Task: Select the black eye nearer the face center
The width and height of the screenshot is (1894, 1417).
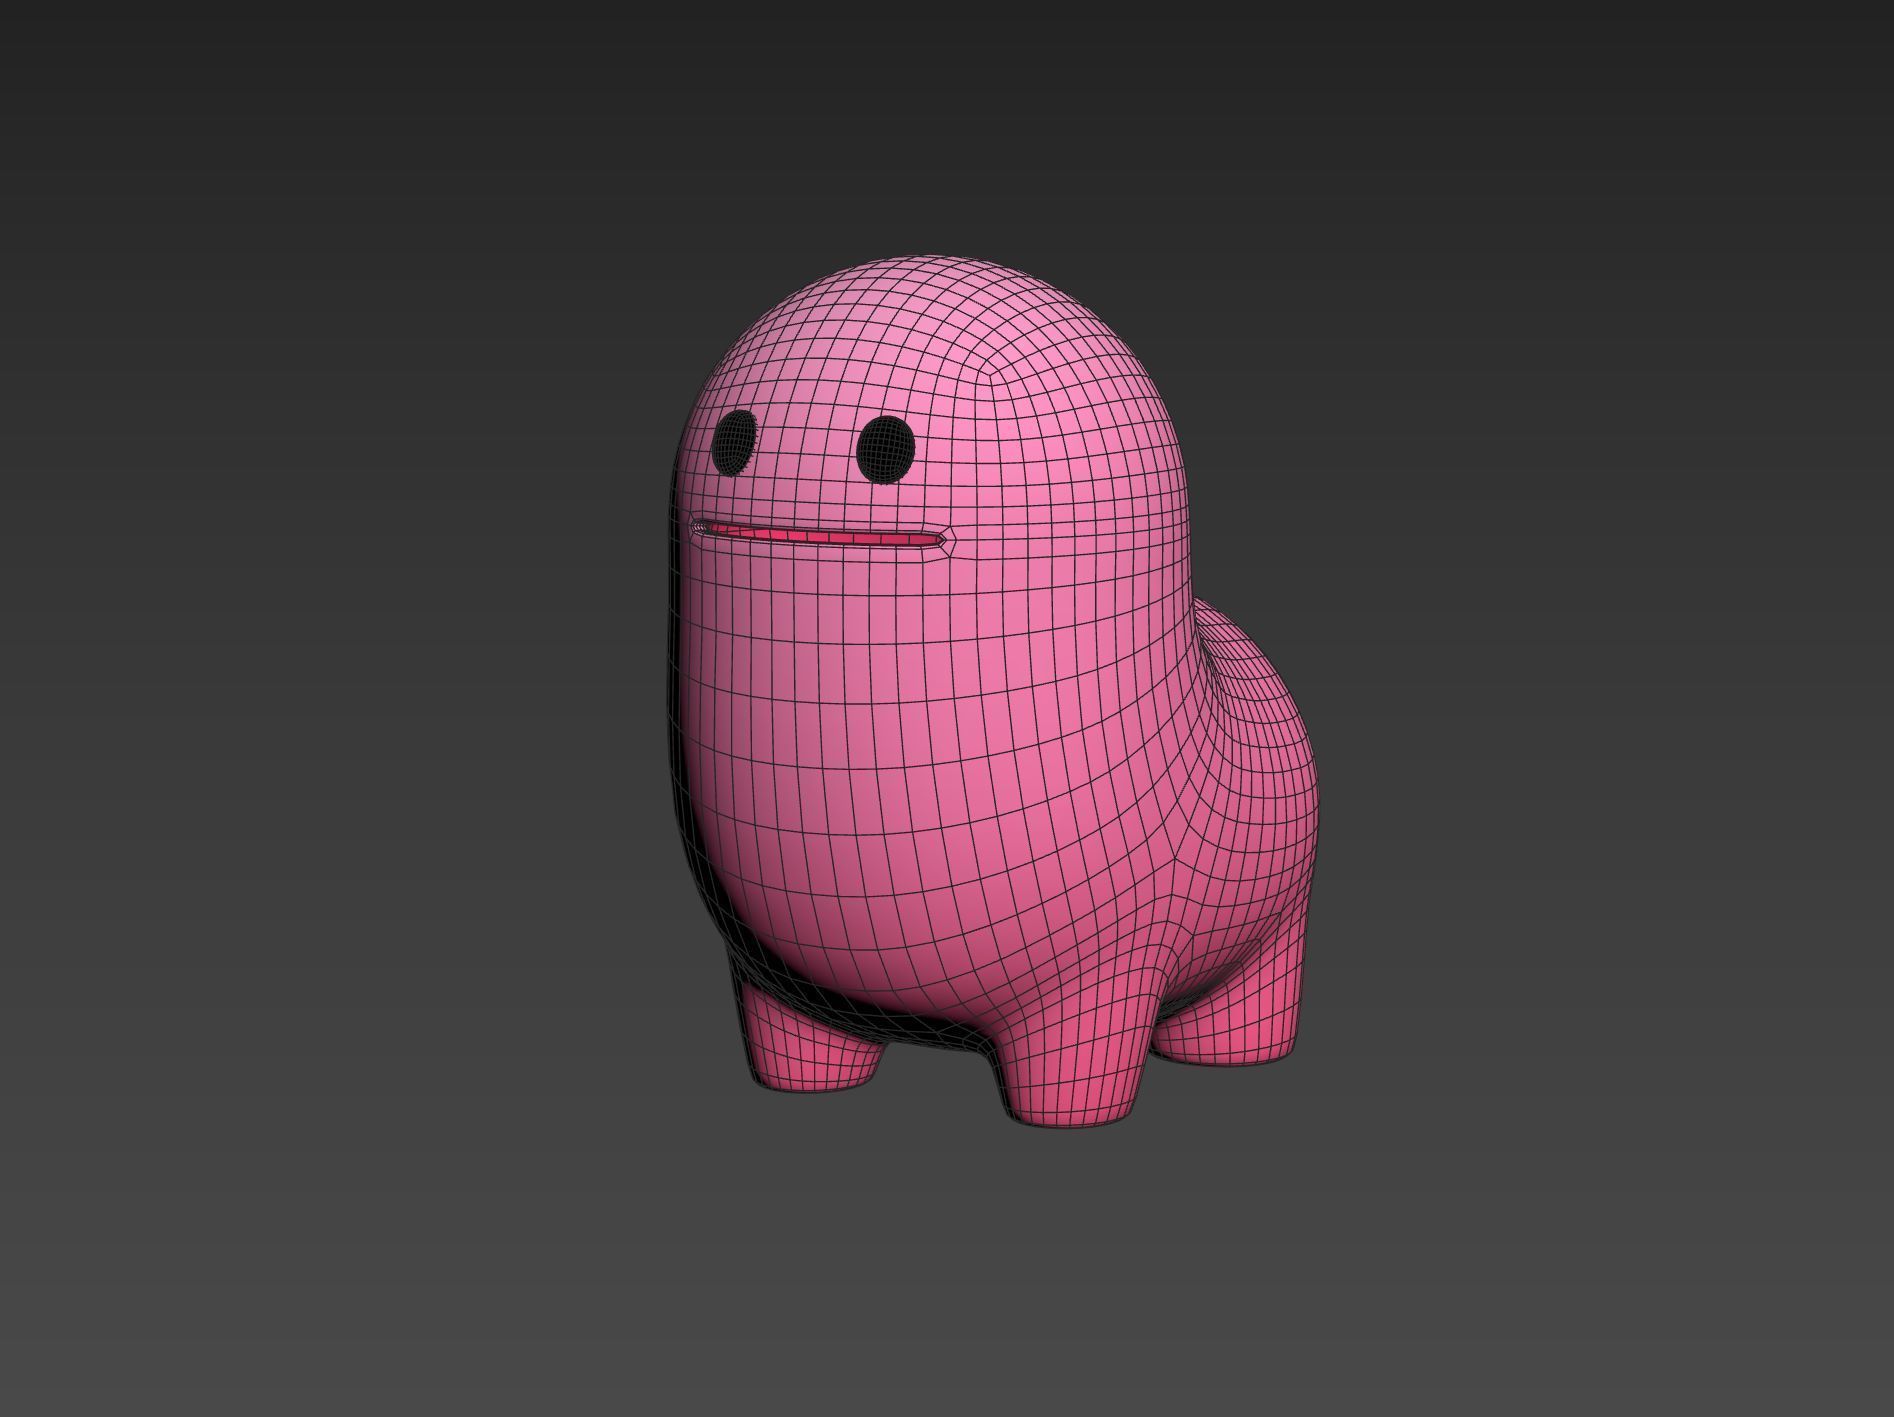Action: [x=886, y=449]
